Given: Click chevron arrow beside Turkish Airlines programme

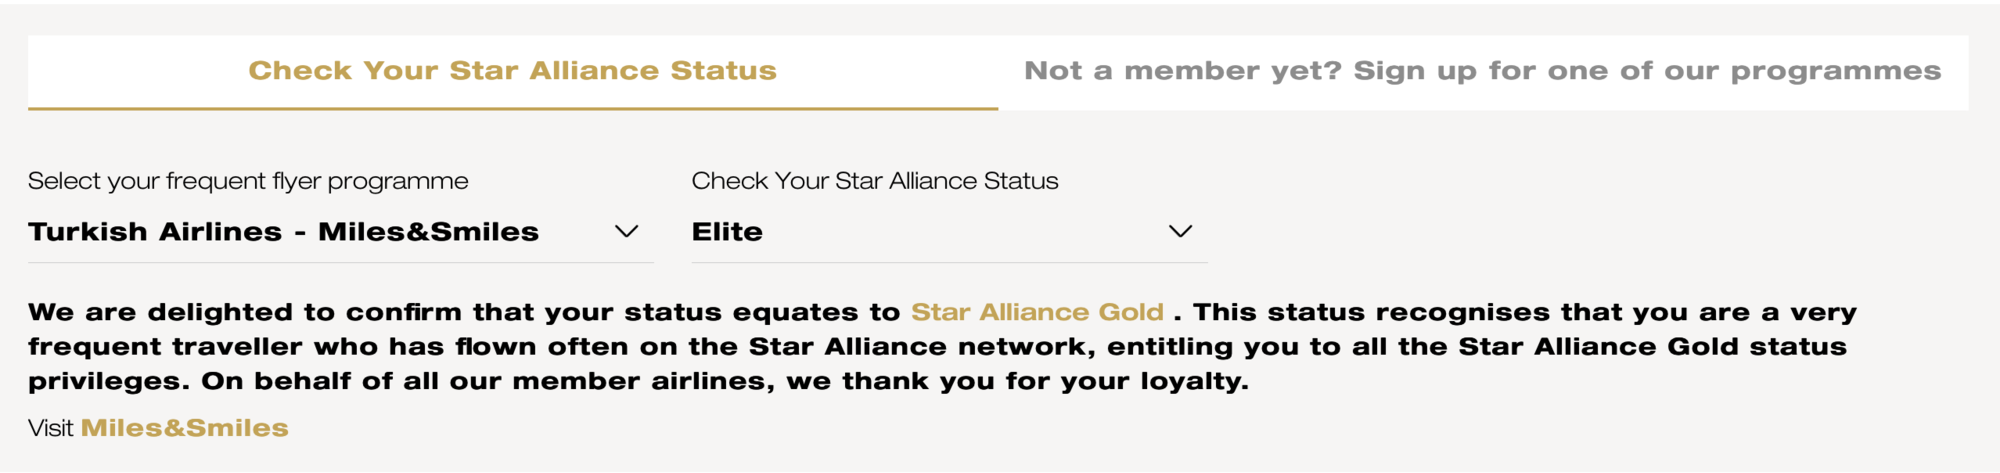Looking at the screenshot, I should tap(627, 232).
